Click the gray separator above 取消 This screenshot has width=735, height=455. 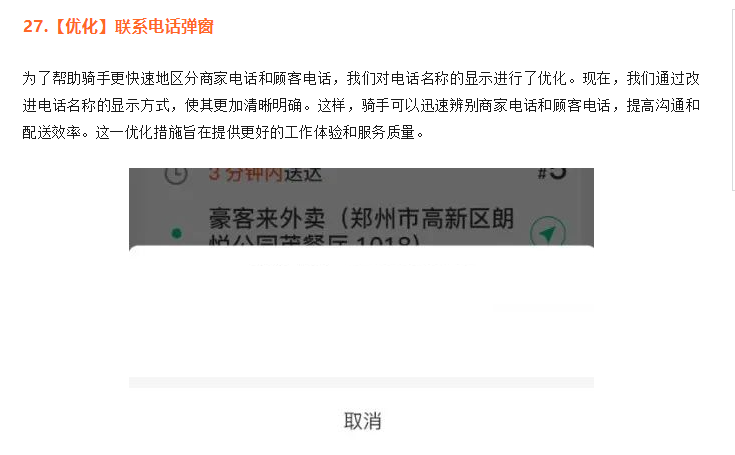(x=361, y=382)
